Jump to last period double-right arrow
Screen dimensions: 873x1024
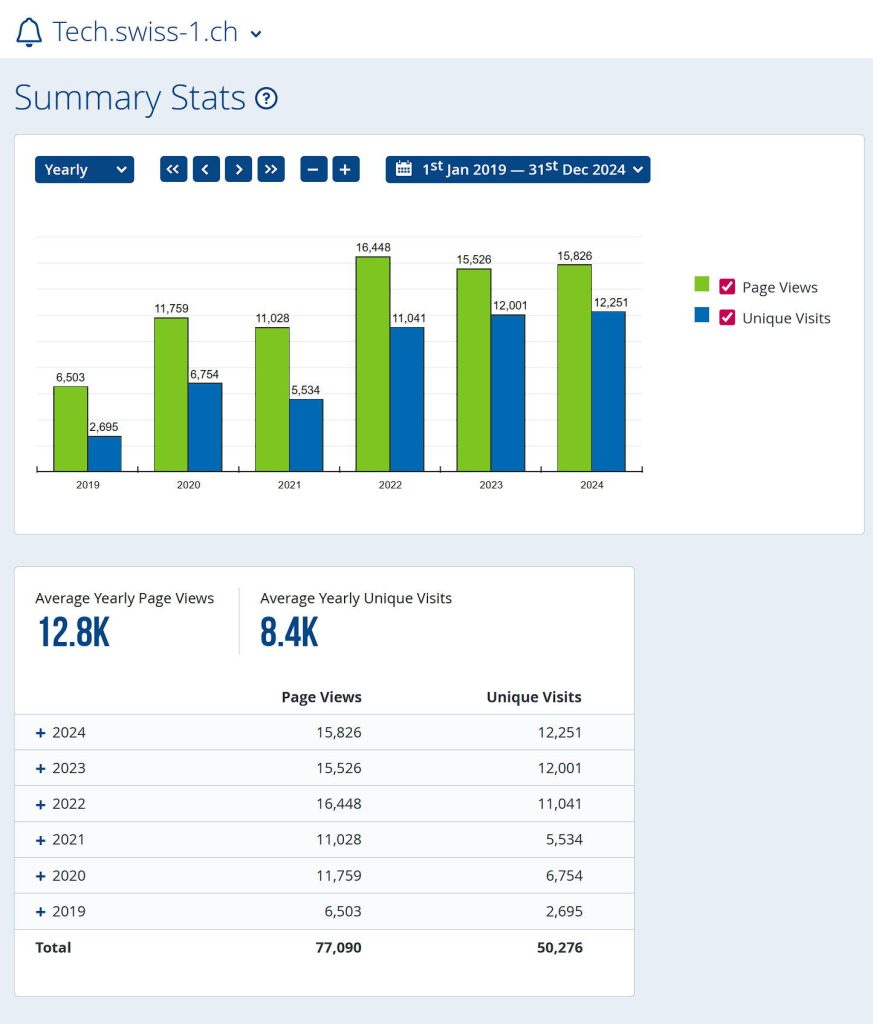271,169
